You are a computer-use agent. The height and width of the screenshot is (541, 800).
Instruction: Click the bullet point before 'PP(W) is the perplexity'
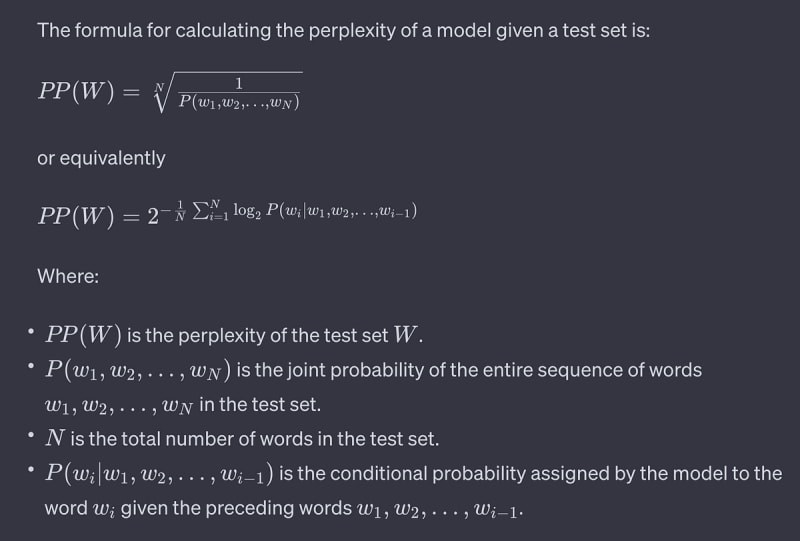pos(31,333)
